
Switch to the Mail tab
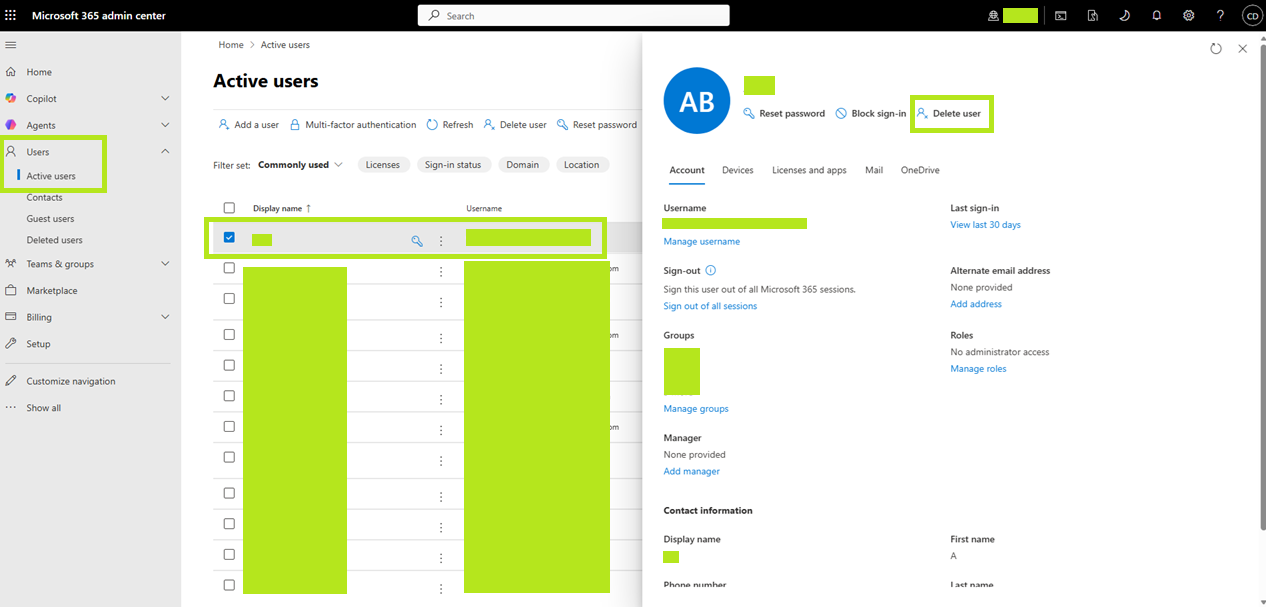point(874,170)
